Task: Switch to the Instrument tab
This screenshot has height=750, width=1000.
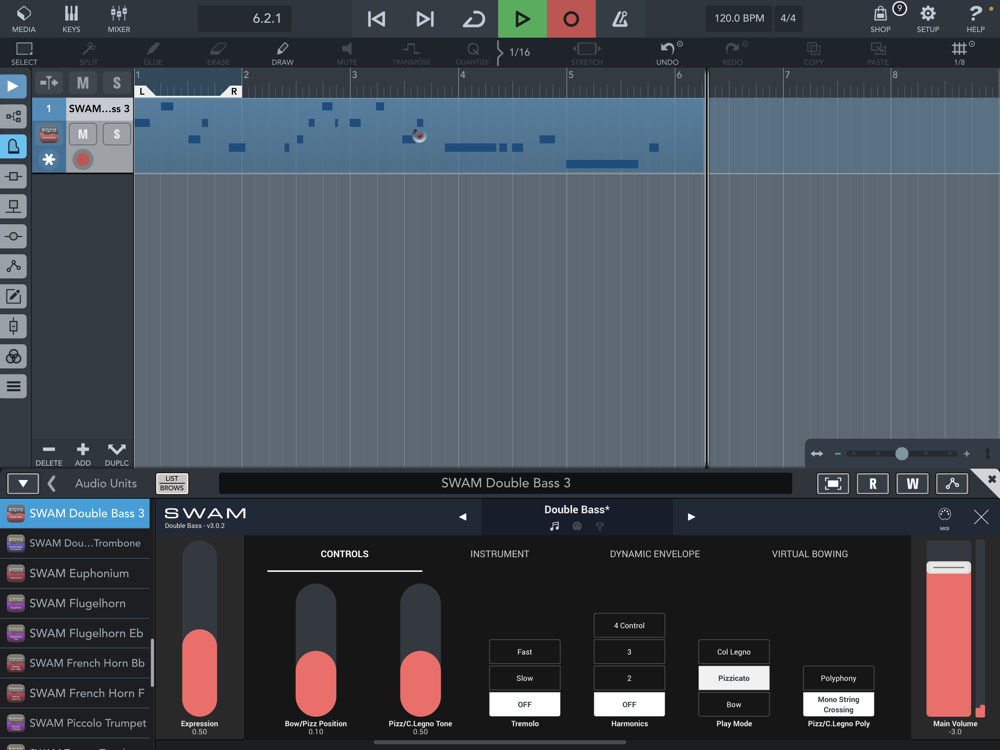Action: tap(499, 554)
